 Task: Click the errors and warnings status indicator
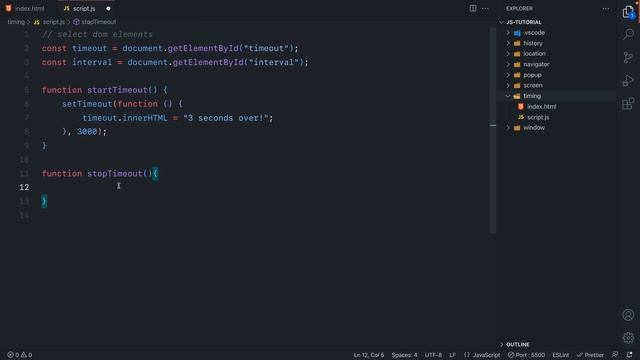(20, 355)
